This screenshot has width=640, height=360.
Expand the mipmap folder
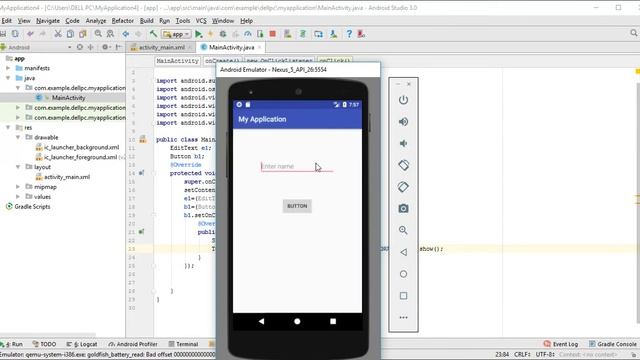pyautogui.click(x=18, y=187)
